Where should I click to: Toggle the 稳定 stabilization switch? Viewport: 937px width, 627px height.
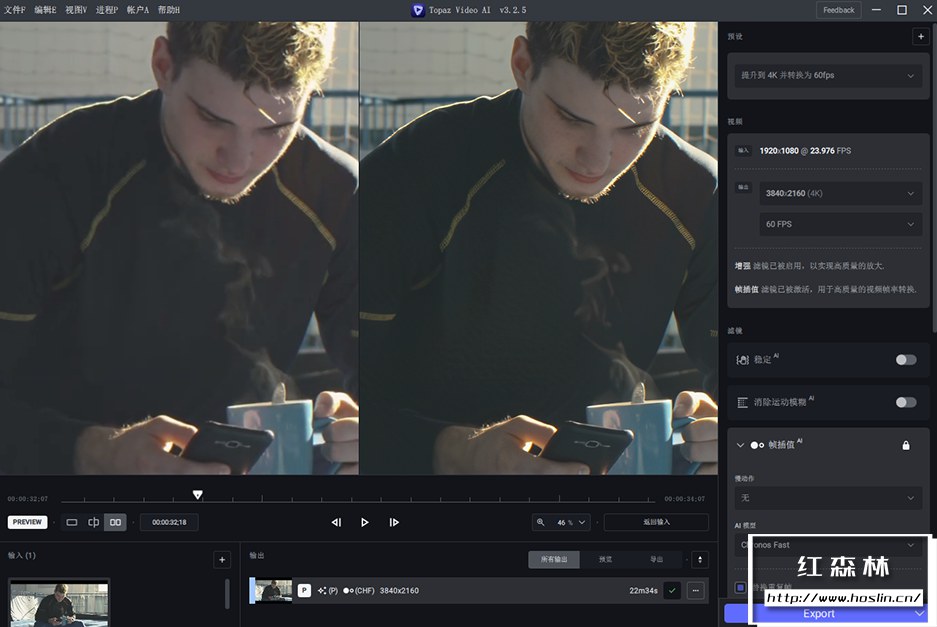coord(906,359)
